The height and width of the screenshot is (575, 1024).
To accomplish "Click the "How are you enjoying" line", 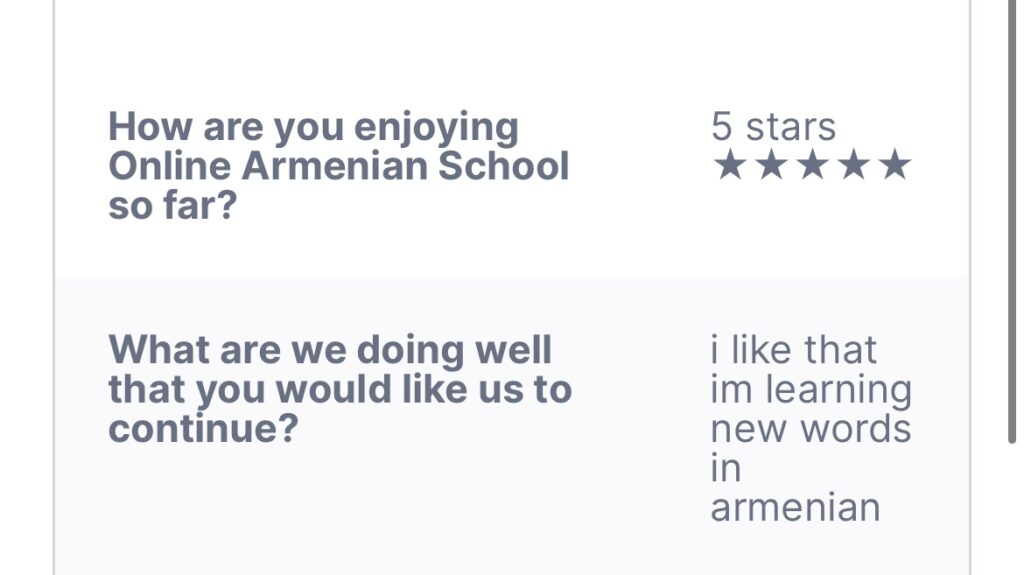I will click(313, 128).
